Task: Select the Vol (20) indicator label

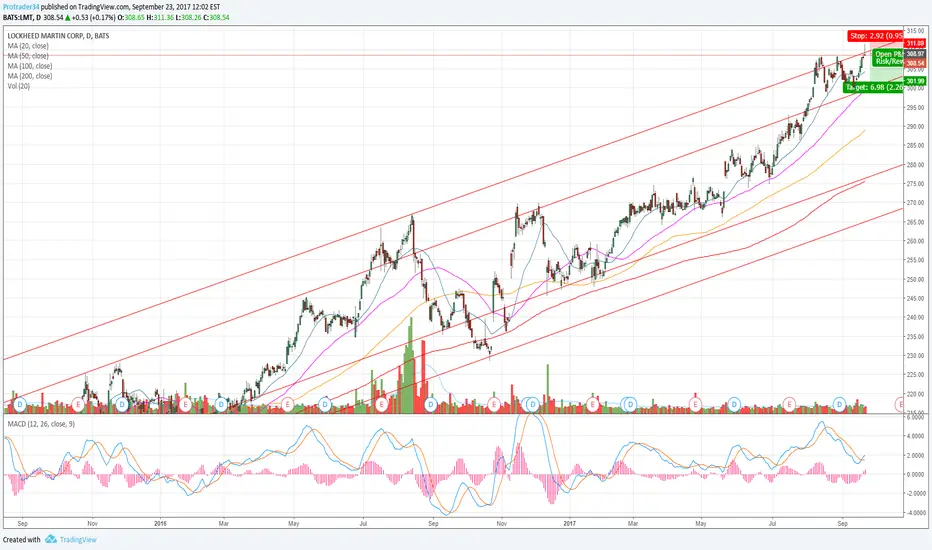Action: (18, 86)
